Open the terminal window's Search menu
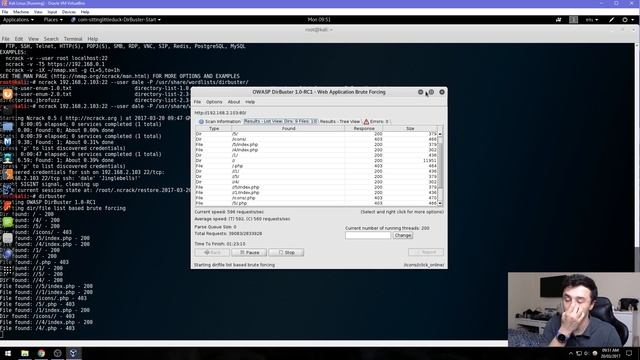 (x=51, y=39)
